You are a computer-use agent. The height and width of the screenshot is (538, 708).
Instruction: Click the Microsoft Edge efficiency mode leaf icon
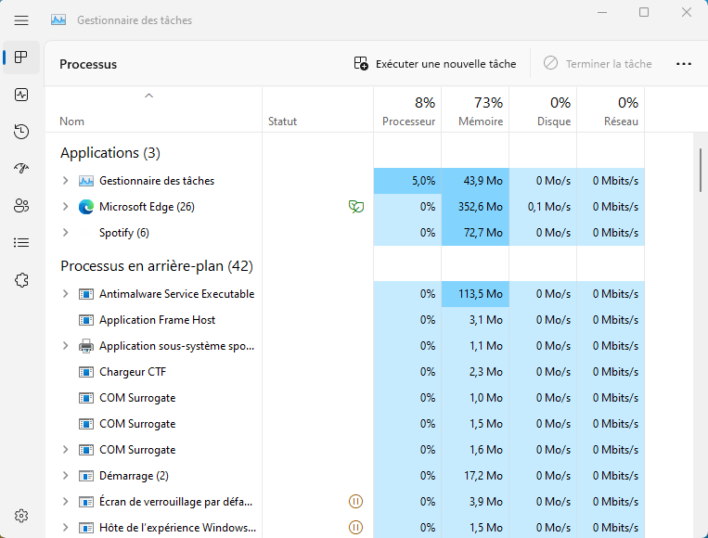point(355,207)
